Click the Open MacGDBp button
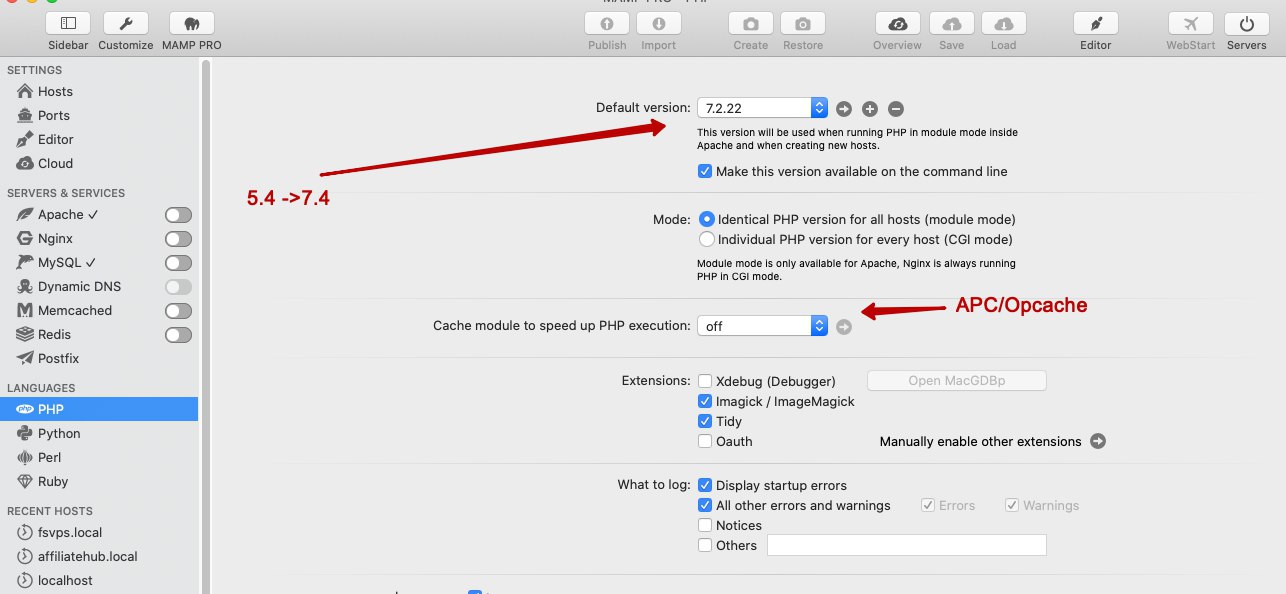 (956, 380)
